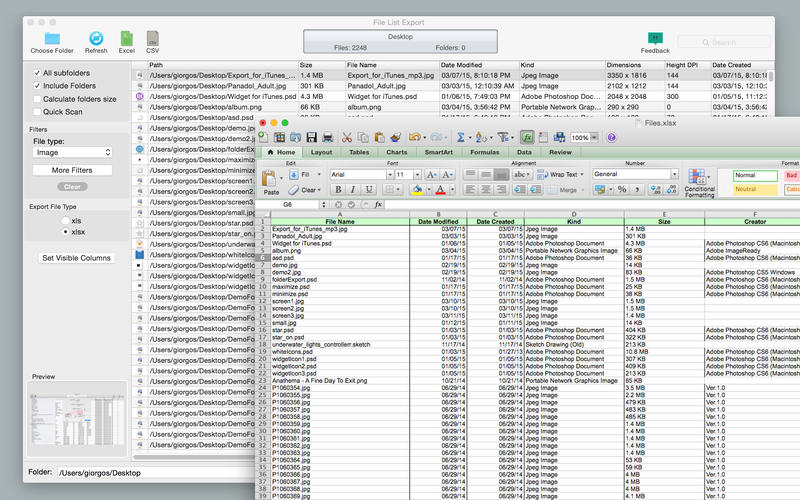
Task: Click the scissors Cut icon in Excel toolbar
Action: [346, 137]
